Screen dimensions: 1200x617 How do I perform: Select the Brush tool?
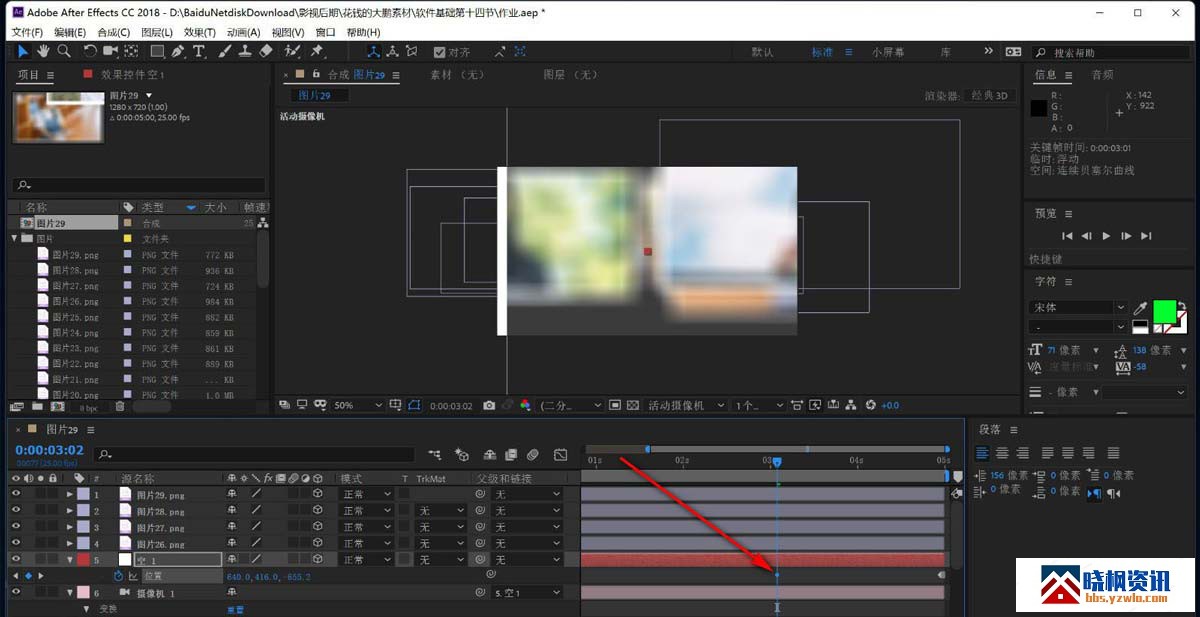click(224, 52)
